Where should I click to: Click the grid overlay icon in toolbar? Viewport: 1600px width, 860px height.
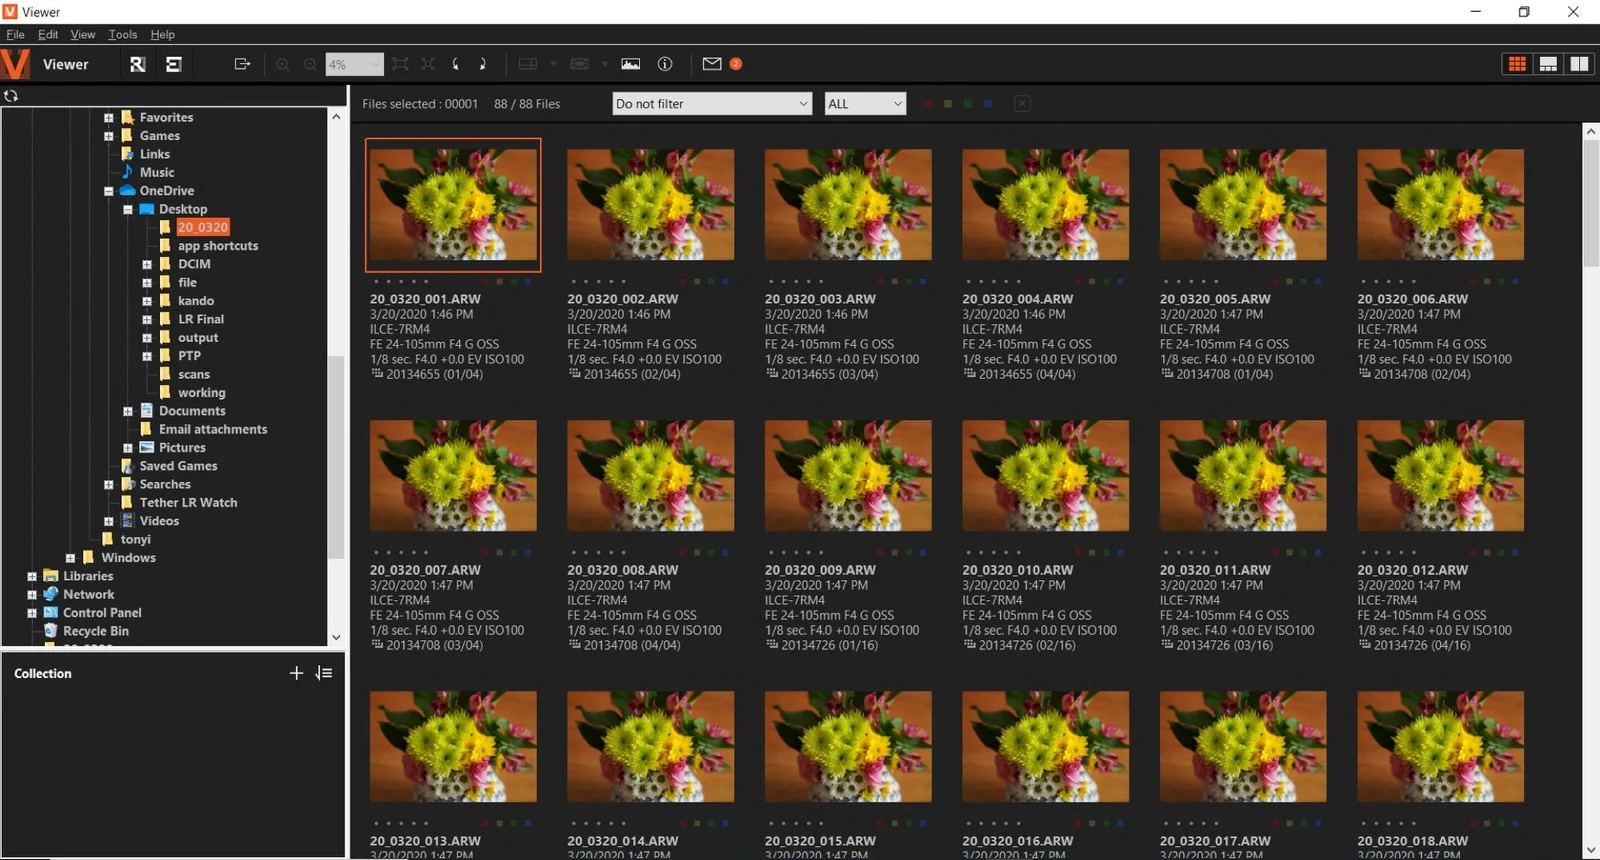579,64
